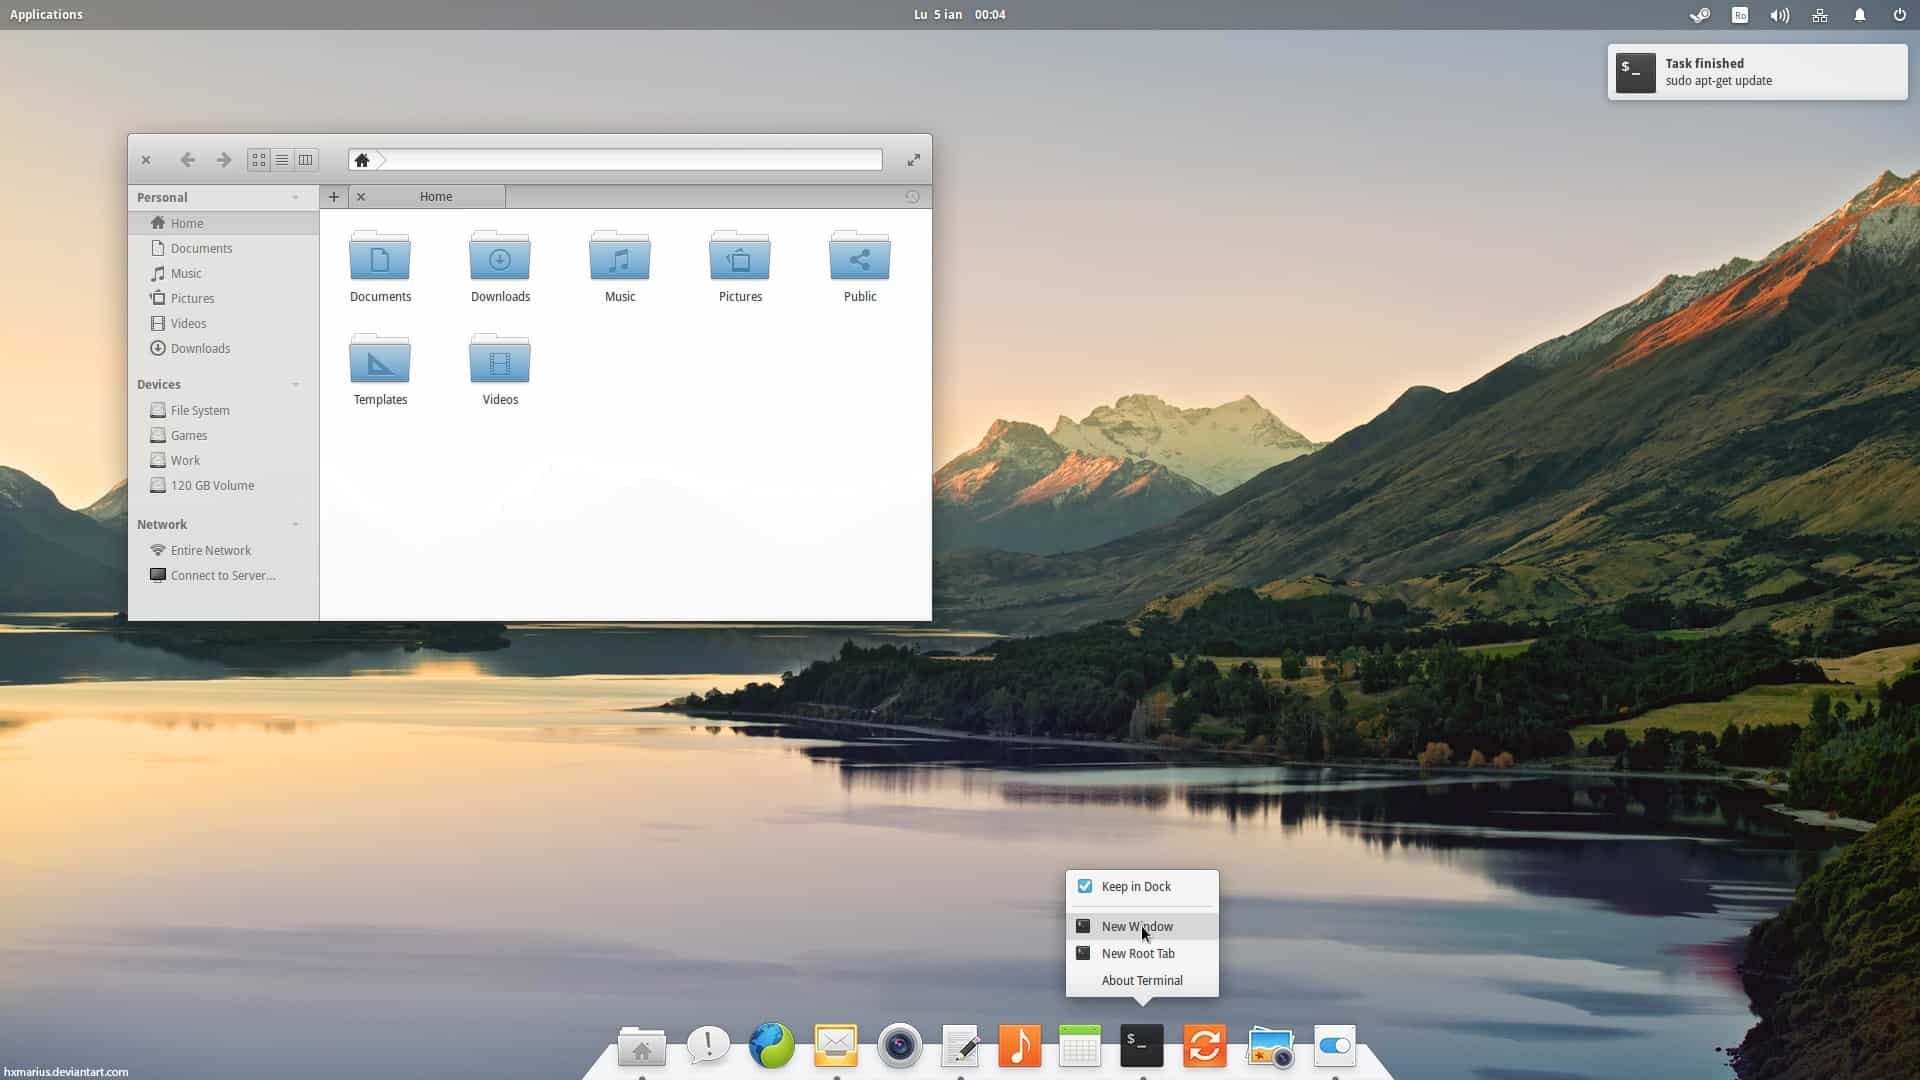1920x1080 pixels.
Task: Click Connect to Server in the sidebar
Action: pos(222,575)
